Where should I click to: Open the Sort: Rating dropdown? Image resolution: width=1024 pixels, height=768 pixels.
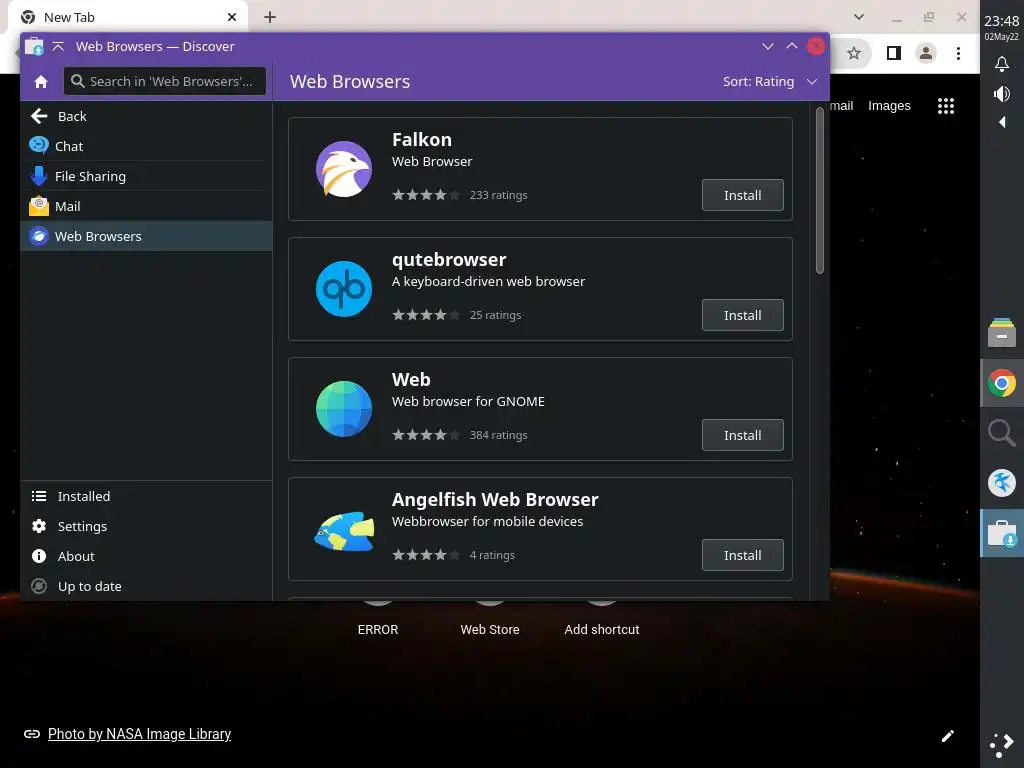(769, 82)
